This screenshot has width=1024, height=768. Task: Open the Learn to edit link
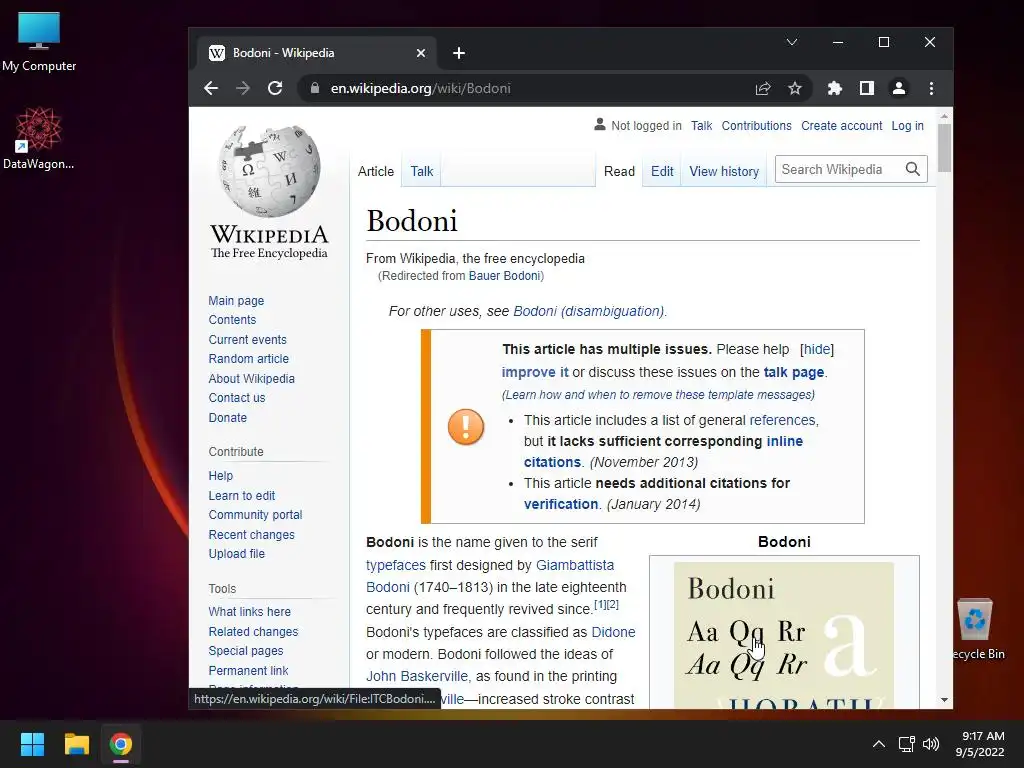click(242, 496)
